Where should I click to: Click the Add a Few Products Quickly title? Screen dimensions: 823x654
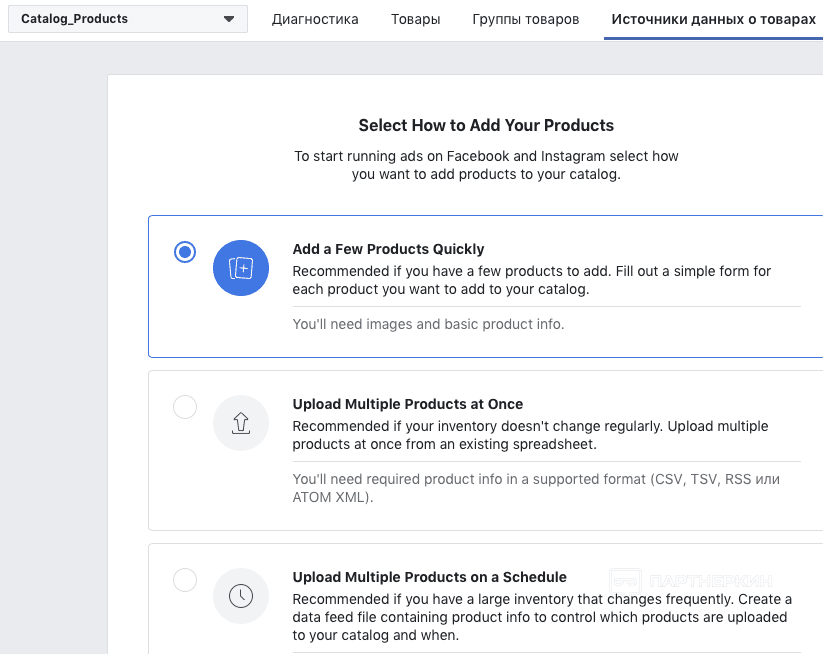(x=388, y=249)
